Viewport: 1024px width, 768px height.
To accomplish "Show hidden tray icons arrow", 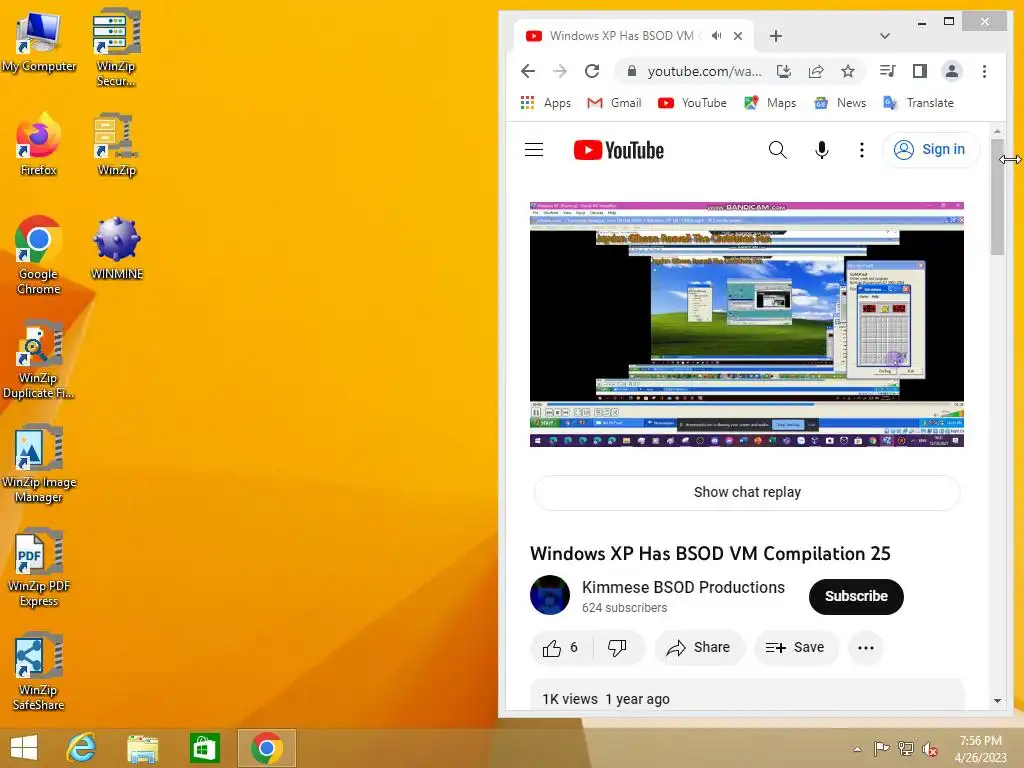I will pyautogui.click(x=857, y=749).
